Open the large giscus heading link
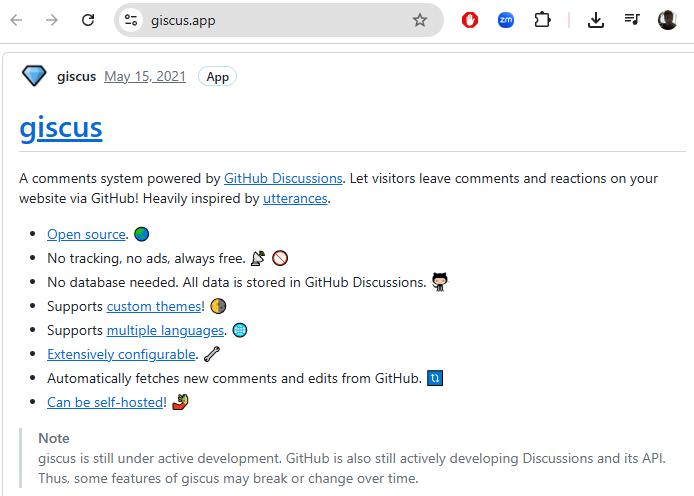This screenshot has width=694, height=496. pos(61,128)
